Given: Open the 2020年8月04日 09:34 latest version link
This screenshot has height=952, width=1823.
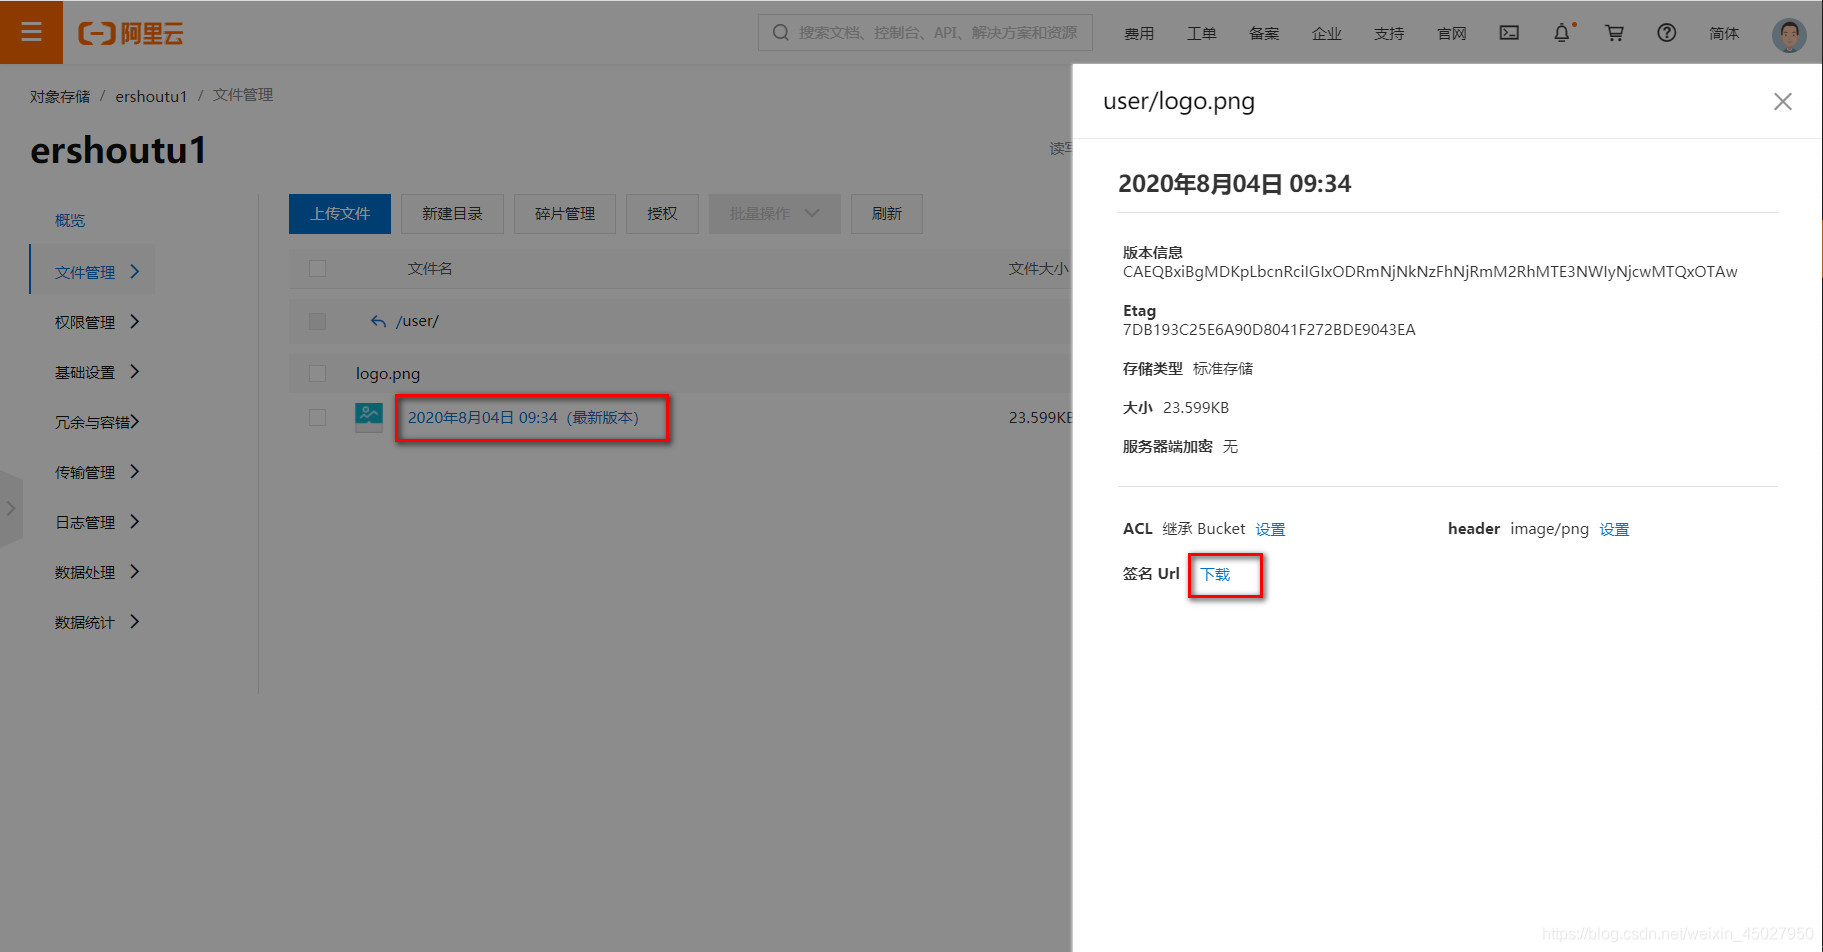Looking at the screenshot, I should pos(523,418).
